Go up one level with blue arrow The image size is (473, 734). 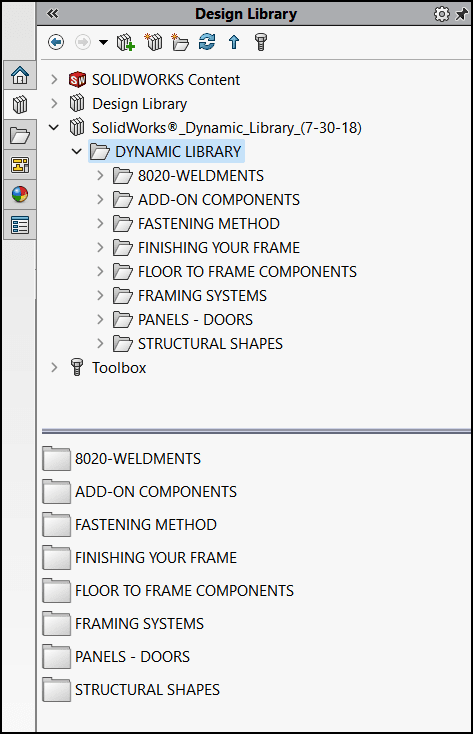tap(234, 42)
